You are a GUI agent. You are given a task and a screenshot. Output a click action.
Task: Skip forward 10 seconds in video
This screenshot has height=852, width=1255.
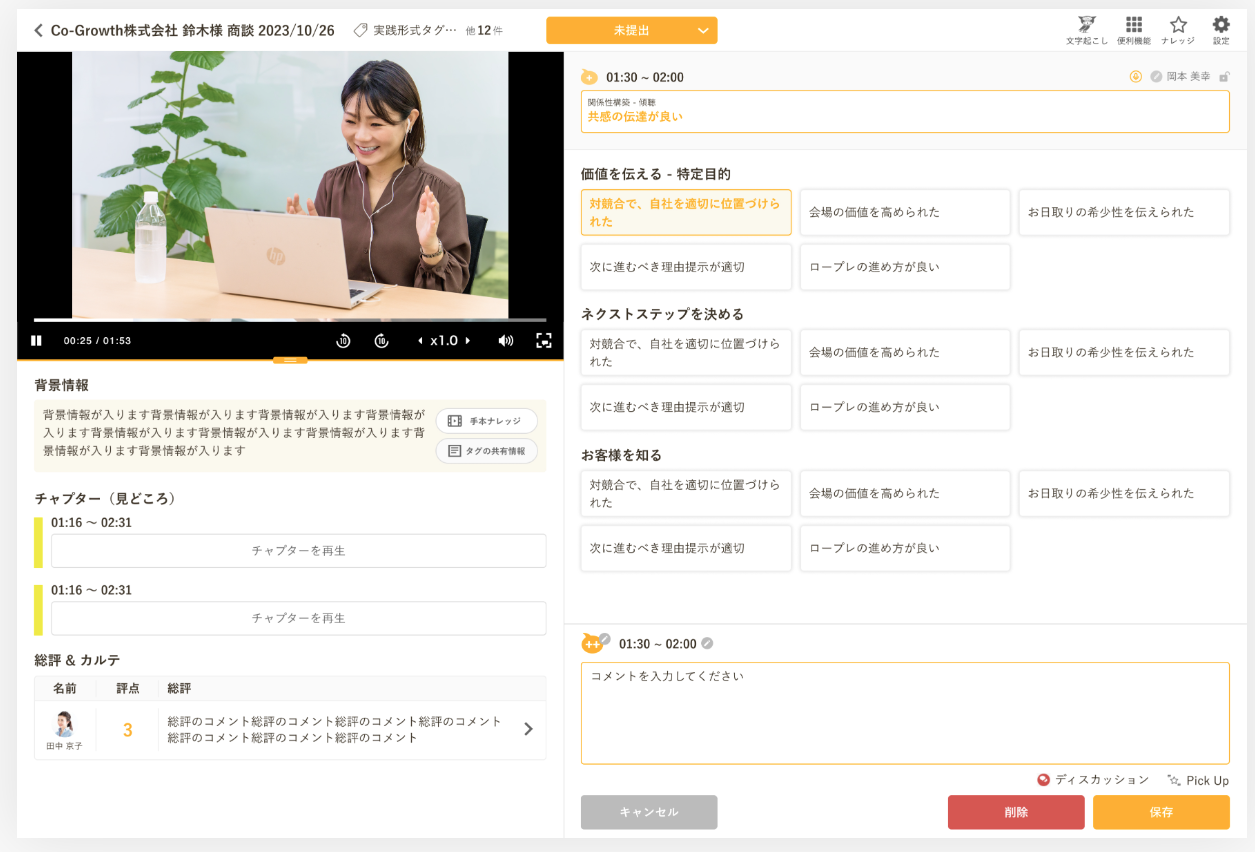point(381,341)
